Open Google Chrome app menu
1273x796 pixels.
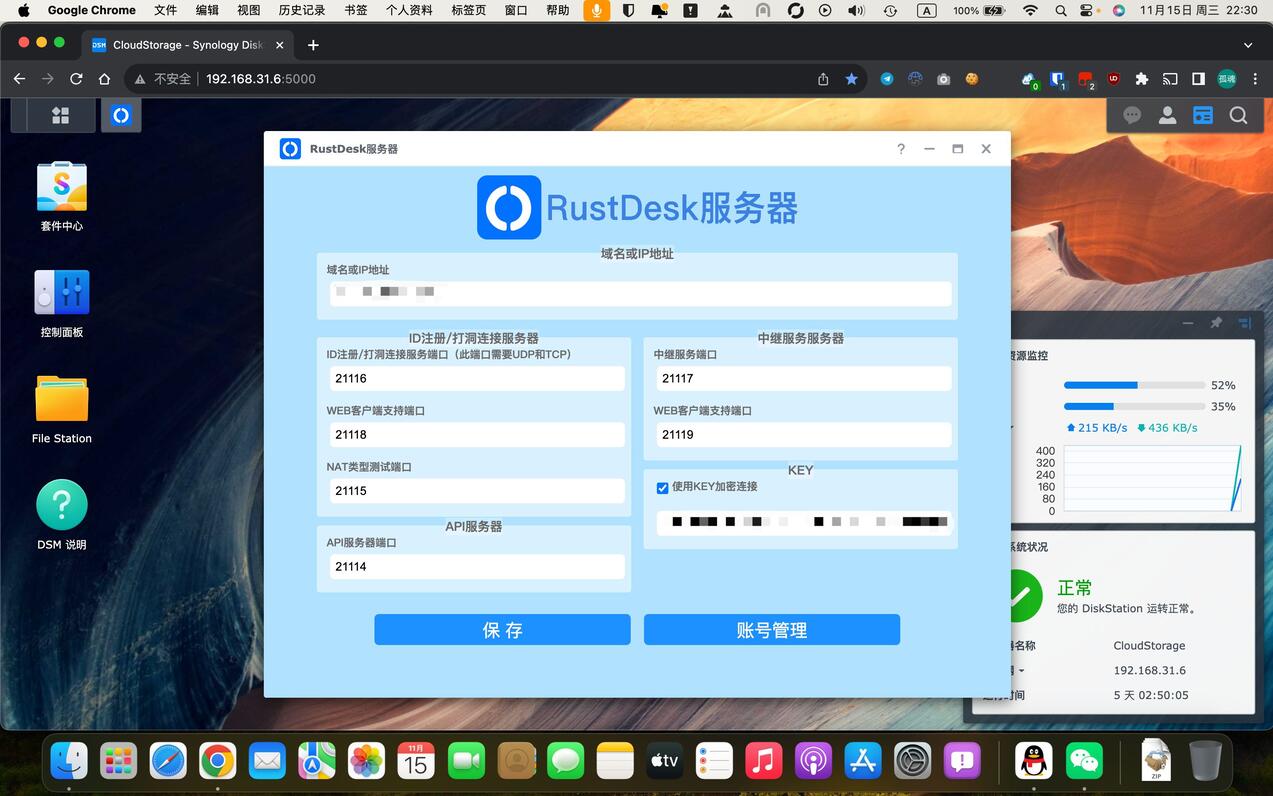click(92, 10)
